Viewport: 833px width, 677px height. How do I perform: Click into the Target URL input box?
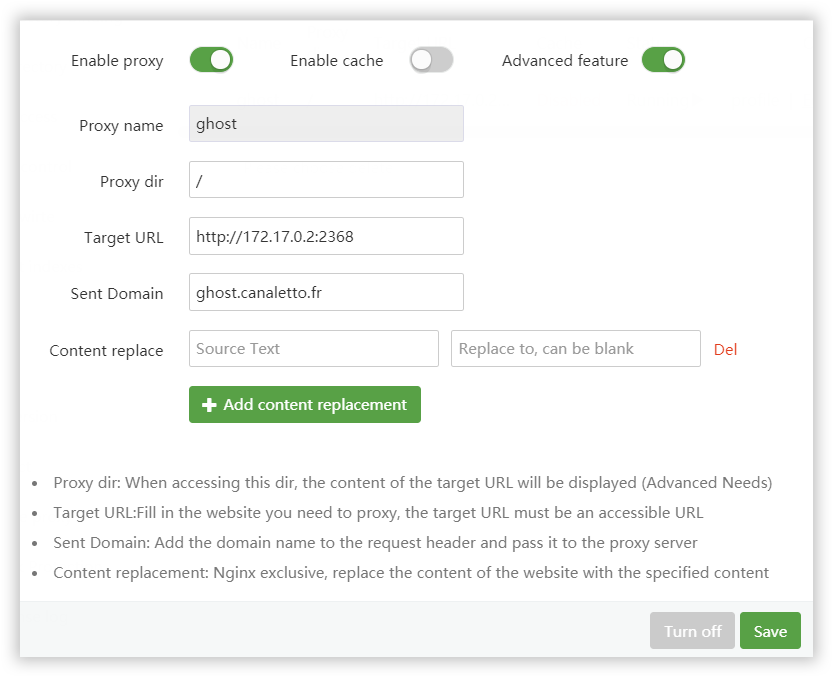point(326,236)
